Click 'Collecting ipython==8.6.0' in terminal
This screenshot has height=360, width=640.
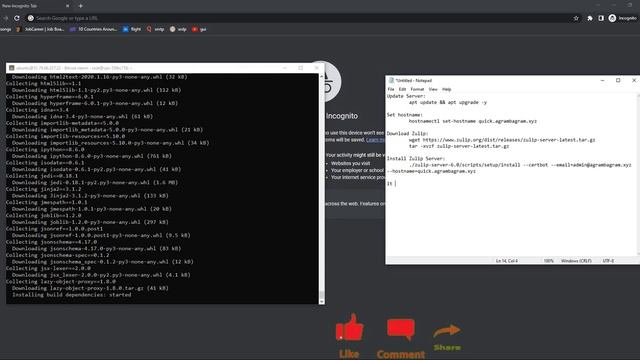click(45, 149)
